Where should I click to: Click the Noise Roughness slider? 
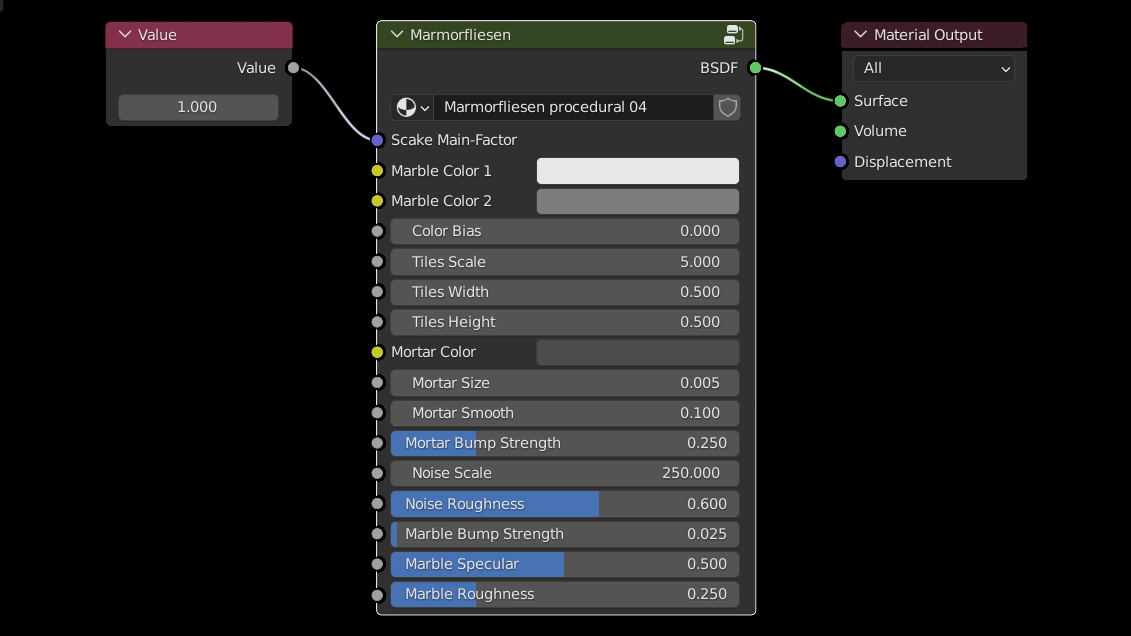coord(565,504)
